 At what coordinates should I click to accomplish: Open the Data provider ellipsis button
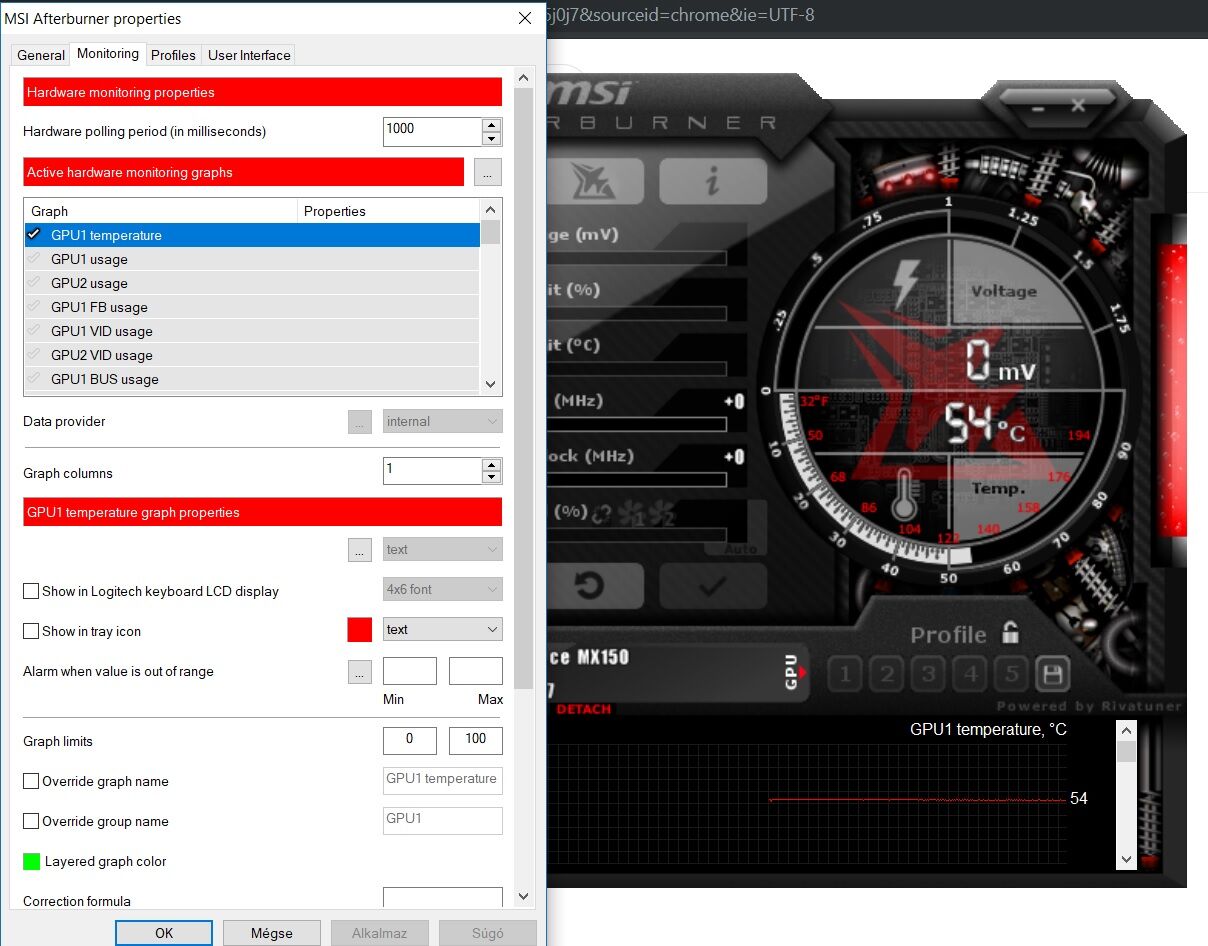tap(360, 422)
